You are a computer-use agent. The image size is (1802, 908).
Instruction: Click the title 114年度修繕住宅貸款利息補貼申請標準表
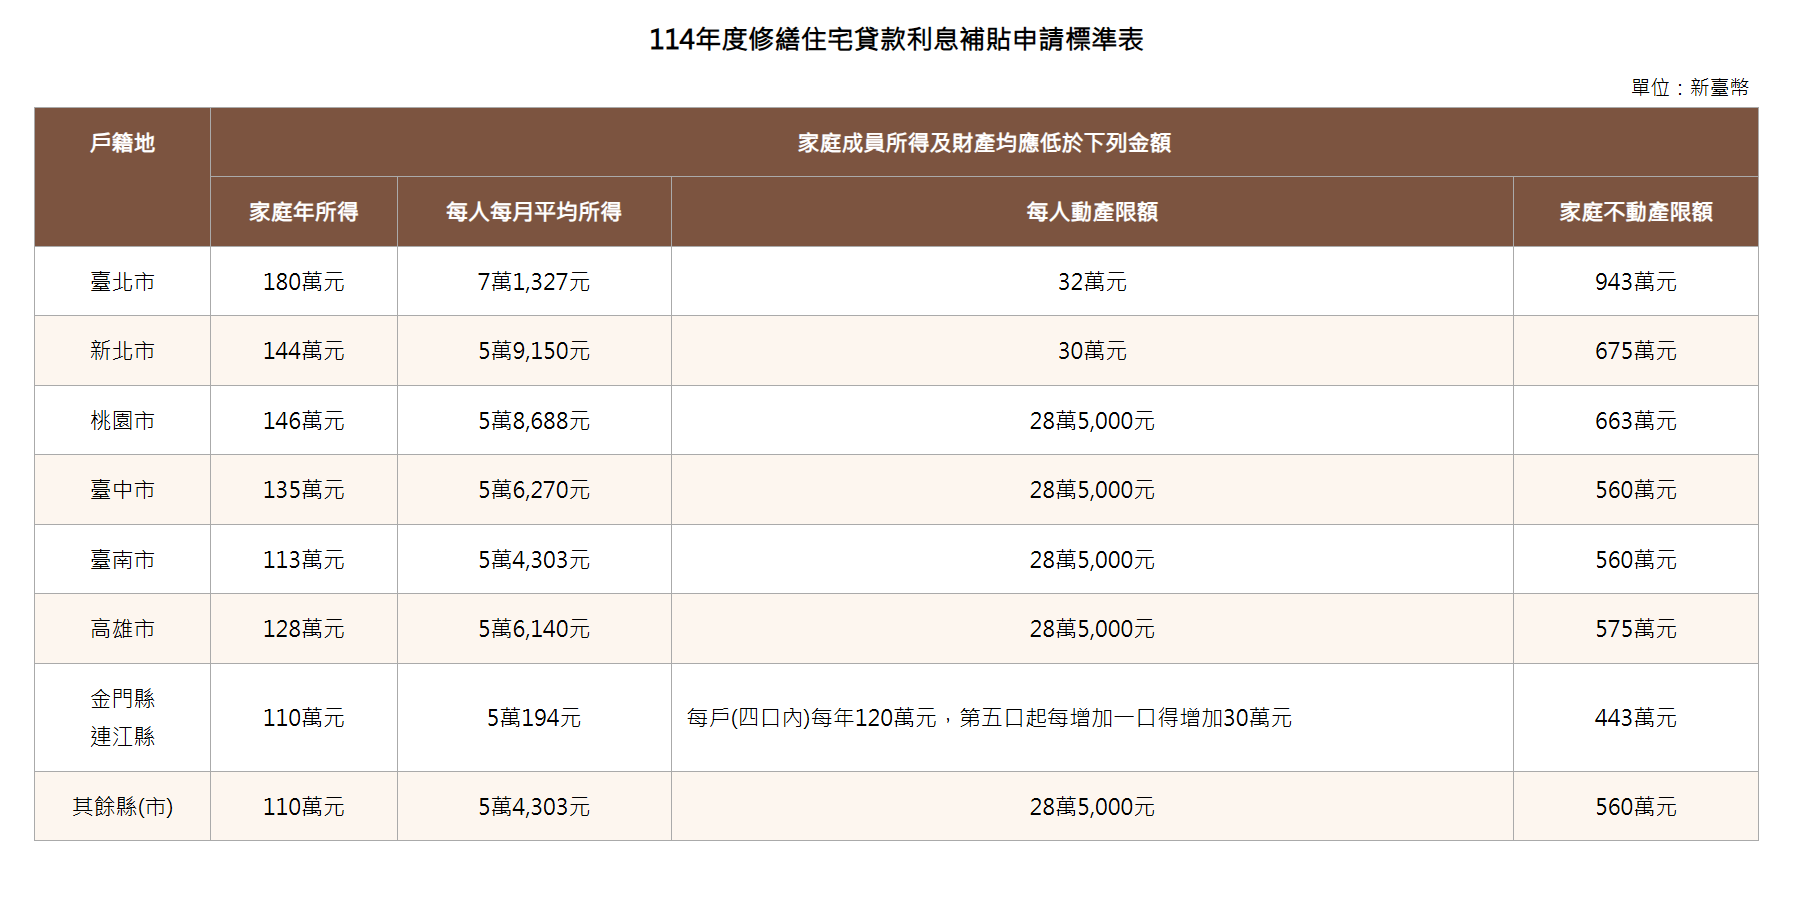click(896, 39)
